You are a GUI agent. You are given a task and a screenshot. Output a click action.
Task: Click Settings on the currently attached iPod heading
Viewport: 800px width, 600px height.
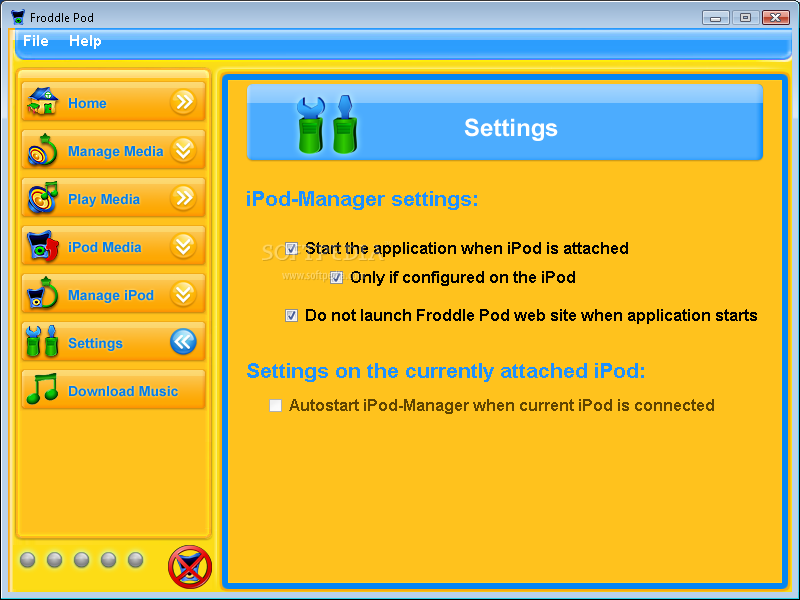(x=446, y=371)
